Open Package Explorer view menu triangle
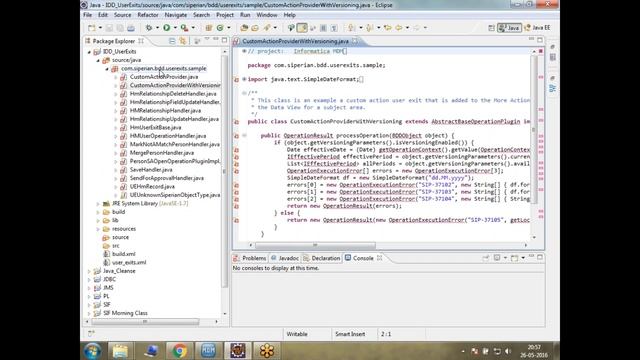The height and width of the screenshot is (360, 640). (207, 40)
